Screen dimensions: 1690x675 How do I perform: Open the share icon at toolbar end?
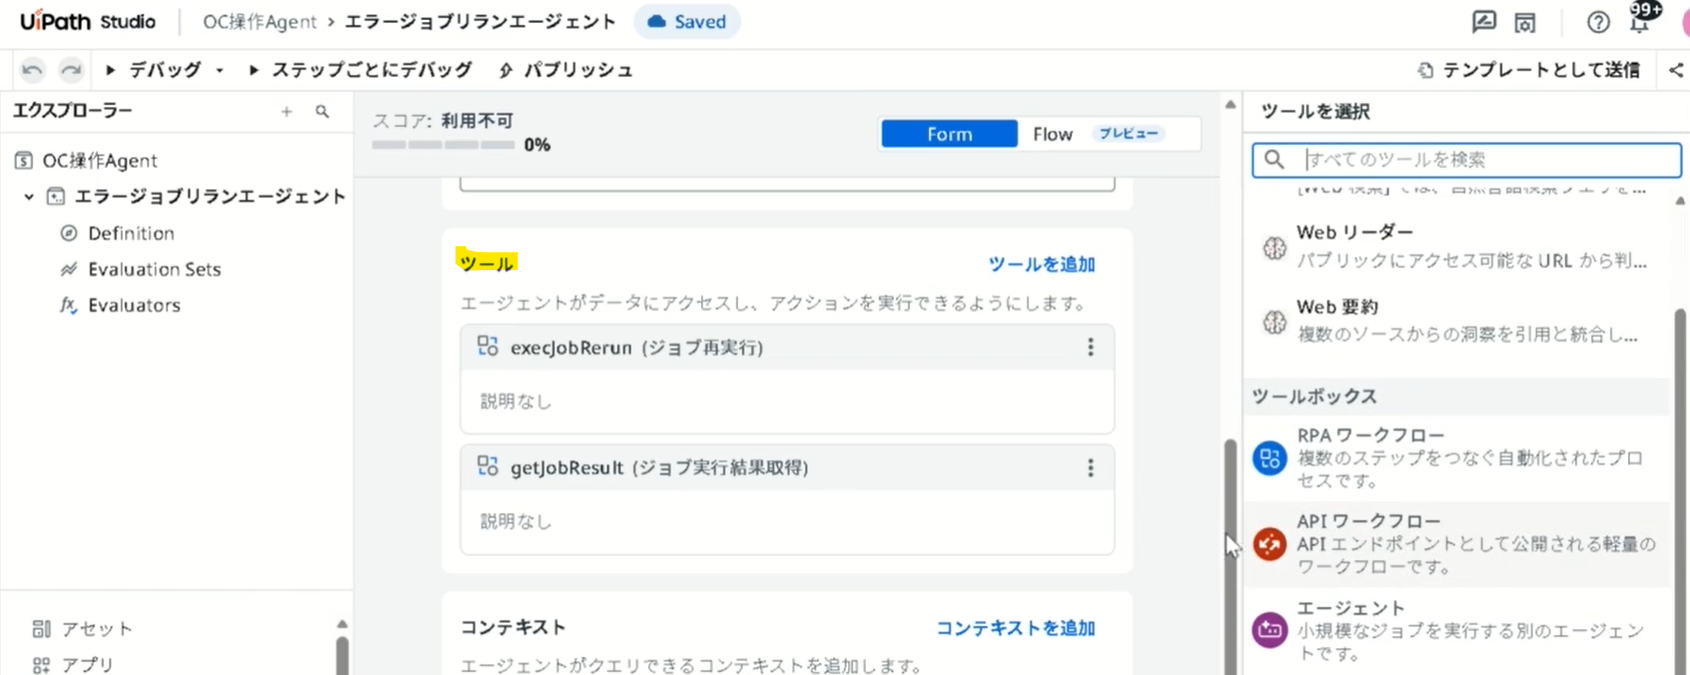click(x=1676, y=70)
